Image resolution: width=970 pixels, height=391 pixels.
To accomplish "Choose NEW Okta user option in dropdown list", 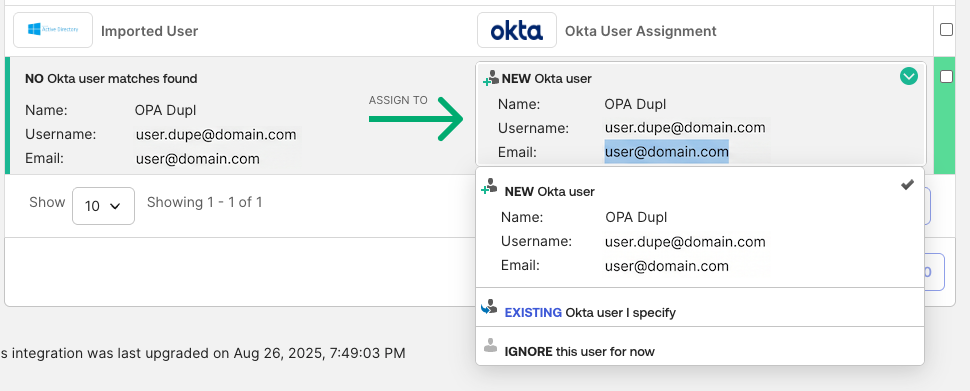I will (x=700, y=228).
